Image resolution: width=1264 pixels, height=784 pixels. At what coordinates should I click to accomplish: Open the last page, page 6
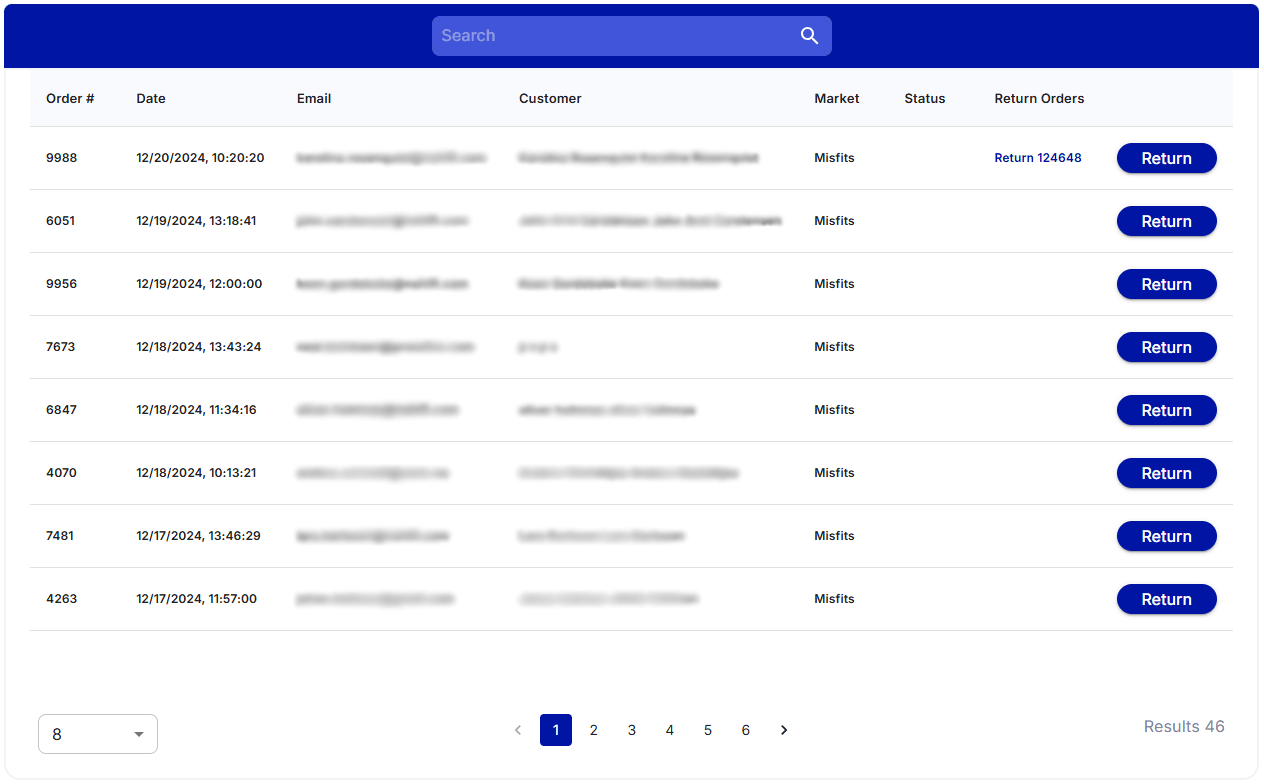(746, 730)
